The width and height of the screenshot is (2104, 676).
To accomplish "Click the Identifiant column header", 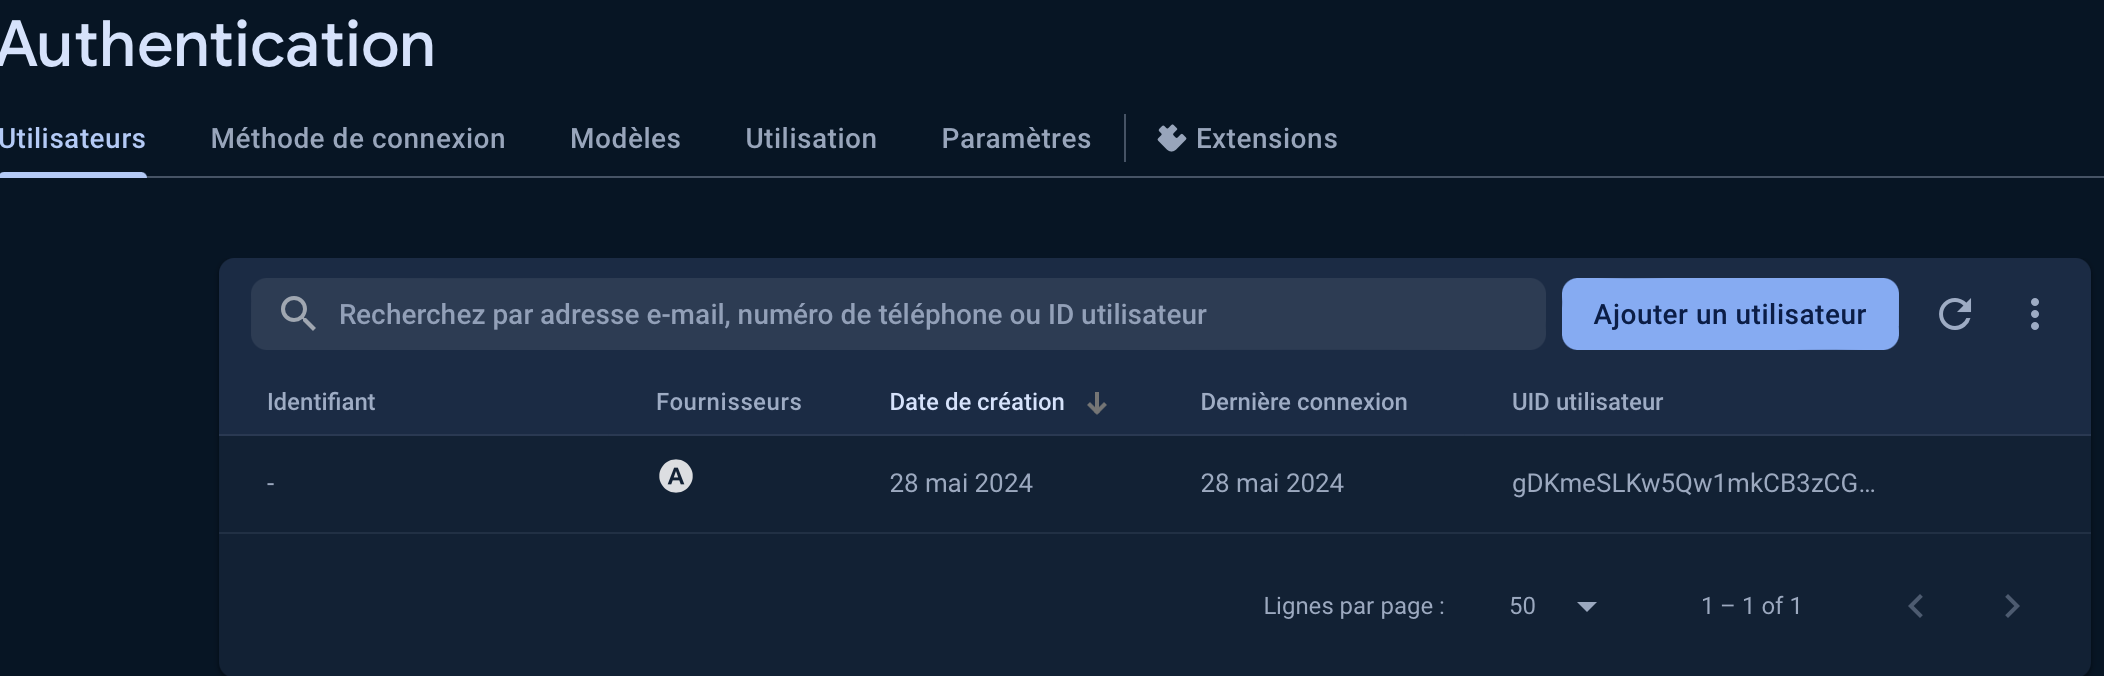I will [321, 402].
